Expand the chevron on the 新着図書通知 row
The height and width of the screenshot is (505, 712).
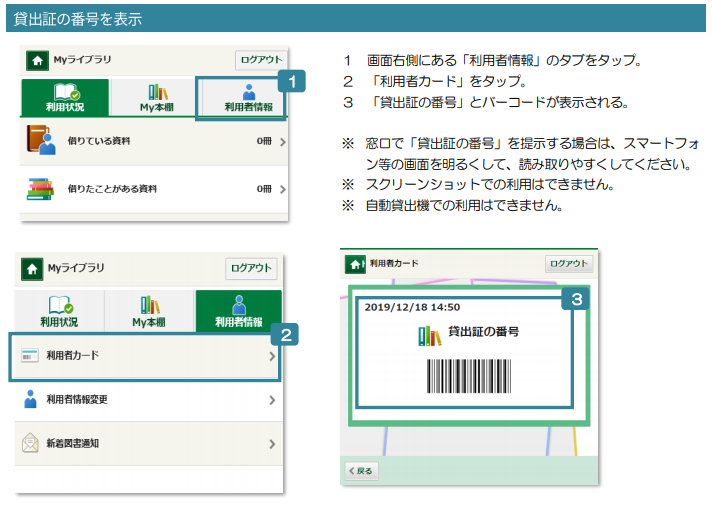272,444
